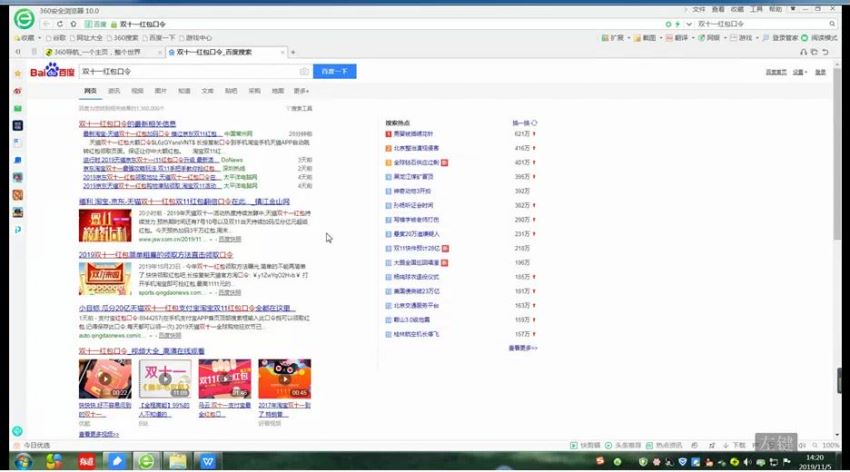Go to 百度首页 link at top right

(x=776, y=72)
